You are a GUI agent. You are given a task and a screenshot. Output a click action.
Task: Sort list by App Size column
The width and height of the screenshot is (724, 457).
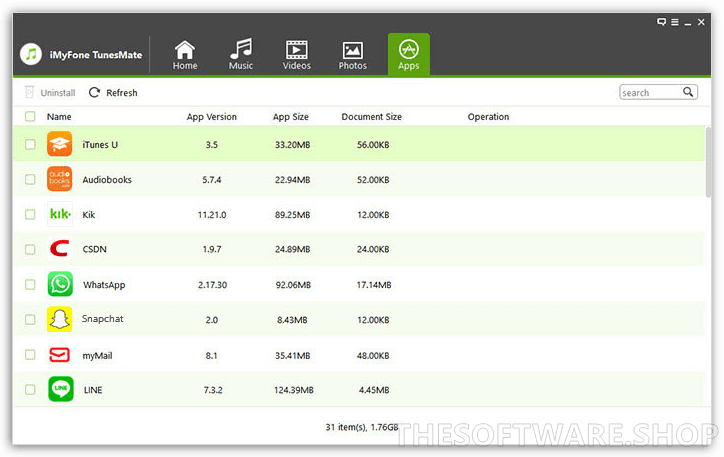(291, 117)
